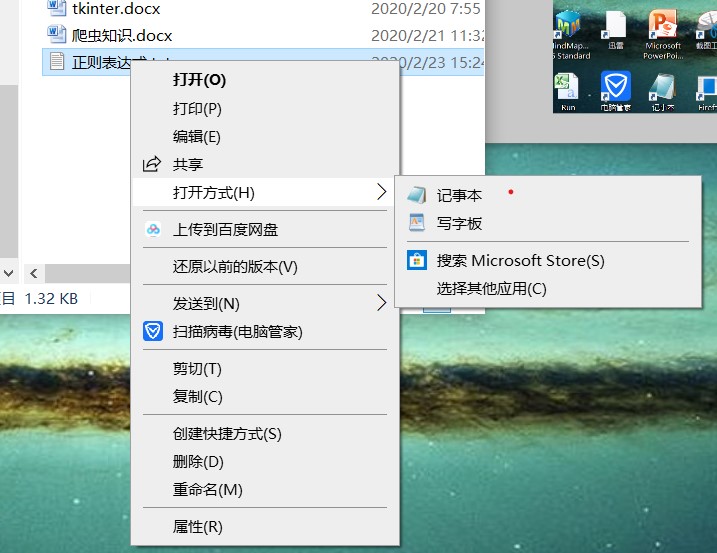
Task: Click 共享 share entry in the context menu
Action: pyautogui.click(x=188, y=165)
